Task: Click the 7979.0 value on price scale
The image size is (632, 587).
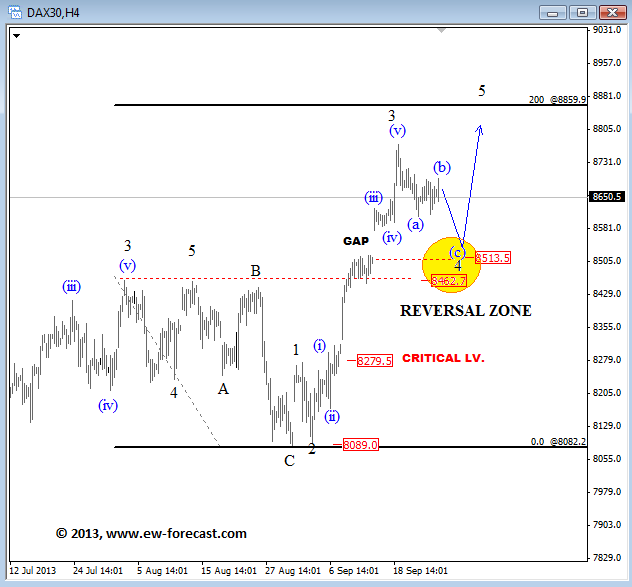Action: tap(607, 492)
